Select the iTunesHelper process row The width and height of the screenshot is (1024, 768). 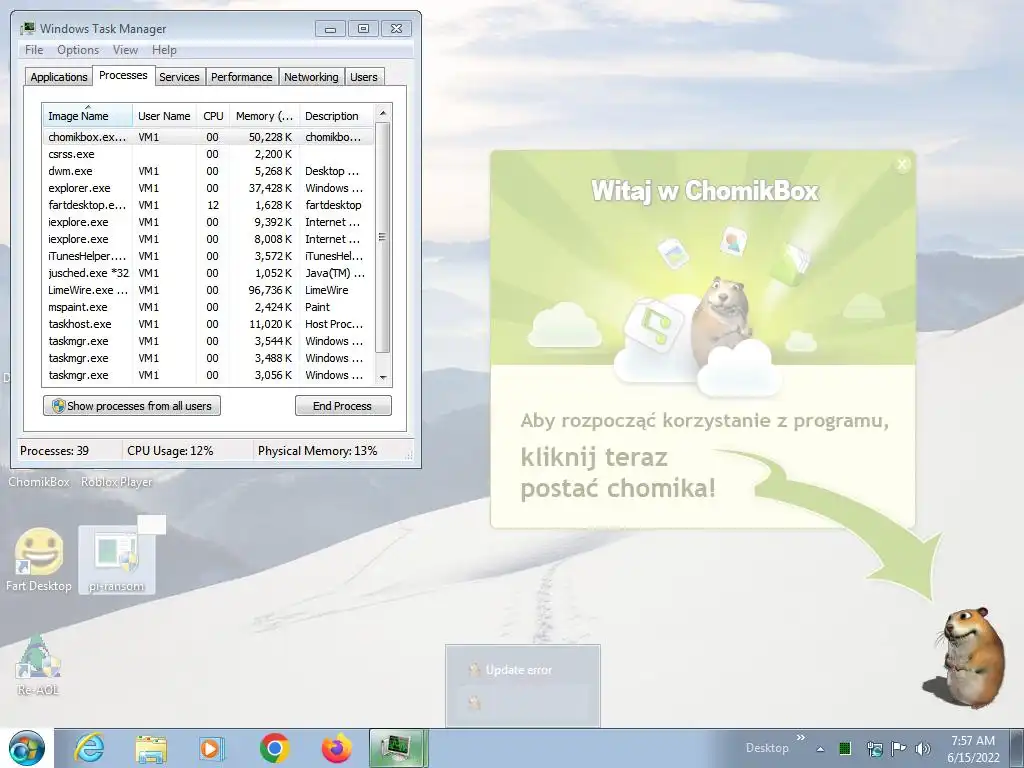tap(208, 256)
